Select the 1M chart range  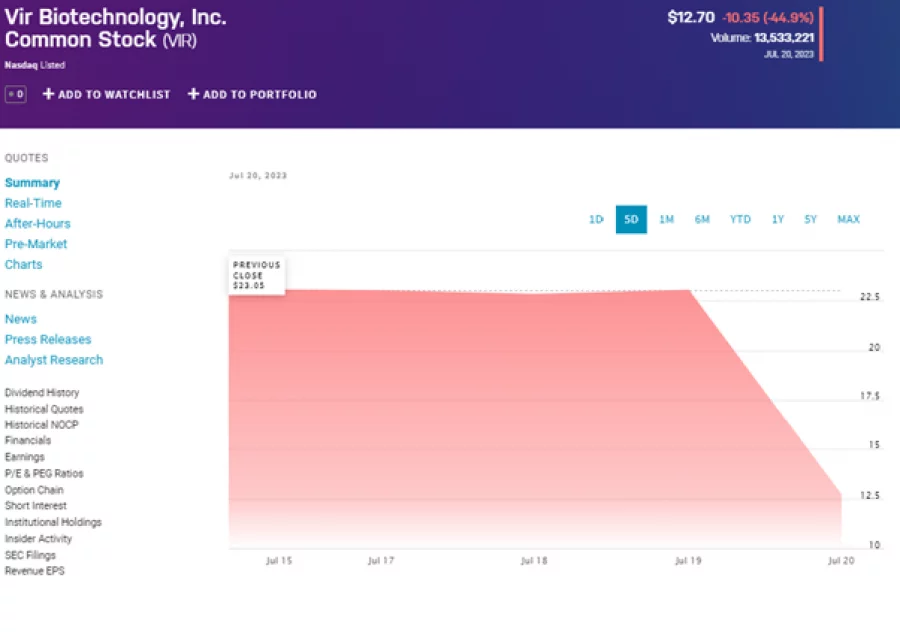tap(667, 219)
